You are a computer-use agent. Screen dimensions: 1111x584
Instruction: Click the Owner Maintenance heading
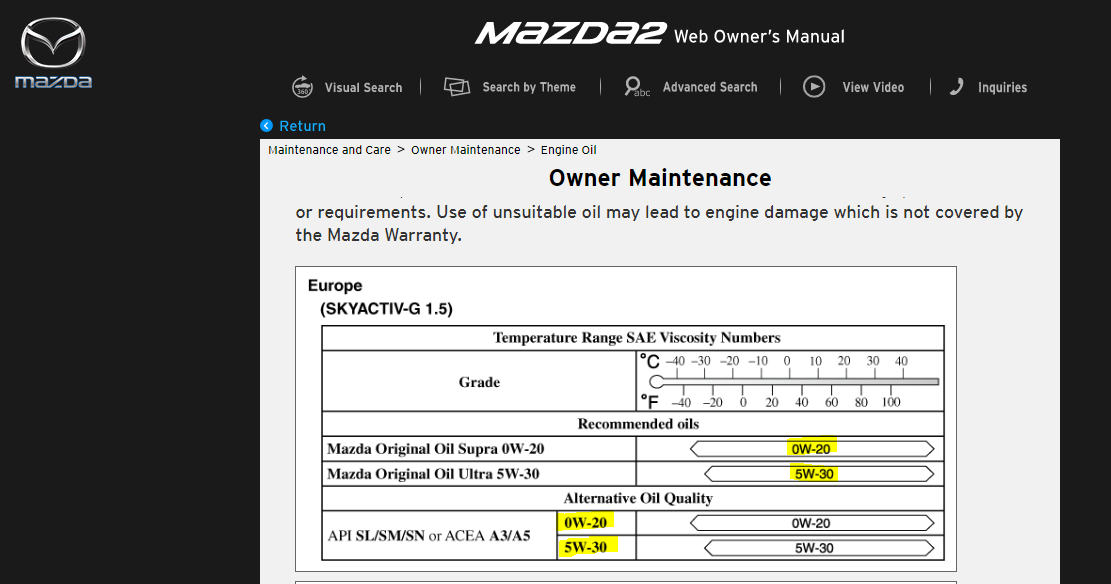pyautogui.click(x=660, y=178)
